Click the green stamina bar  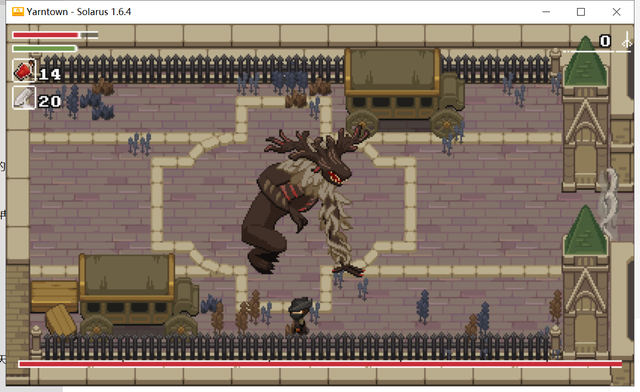44,49
